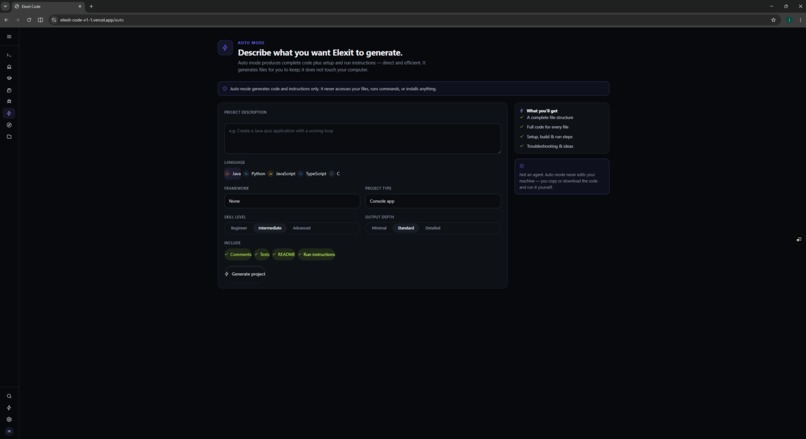Click the lightning bolt icon at sidebar bottom
Image resolution: width=806 pixels, height=439 pixels.
click(x=9, y=408)
